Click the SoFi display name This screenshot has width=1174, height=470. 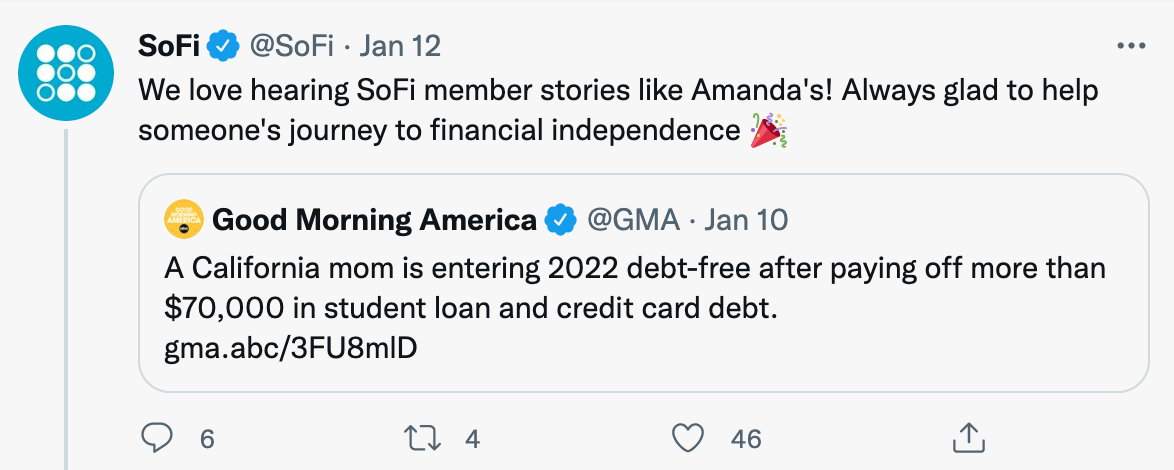click(169, 46)
